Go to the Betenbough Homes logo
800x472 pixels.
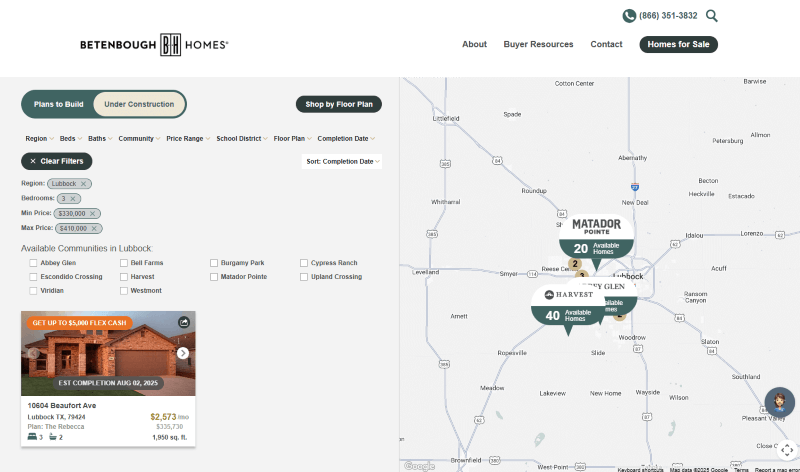(x=154, y=45)
